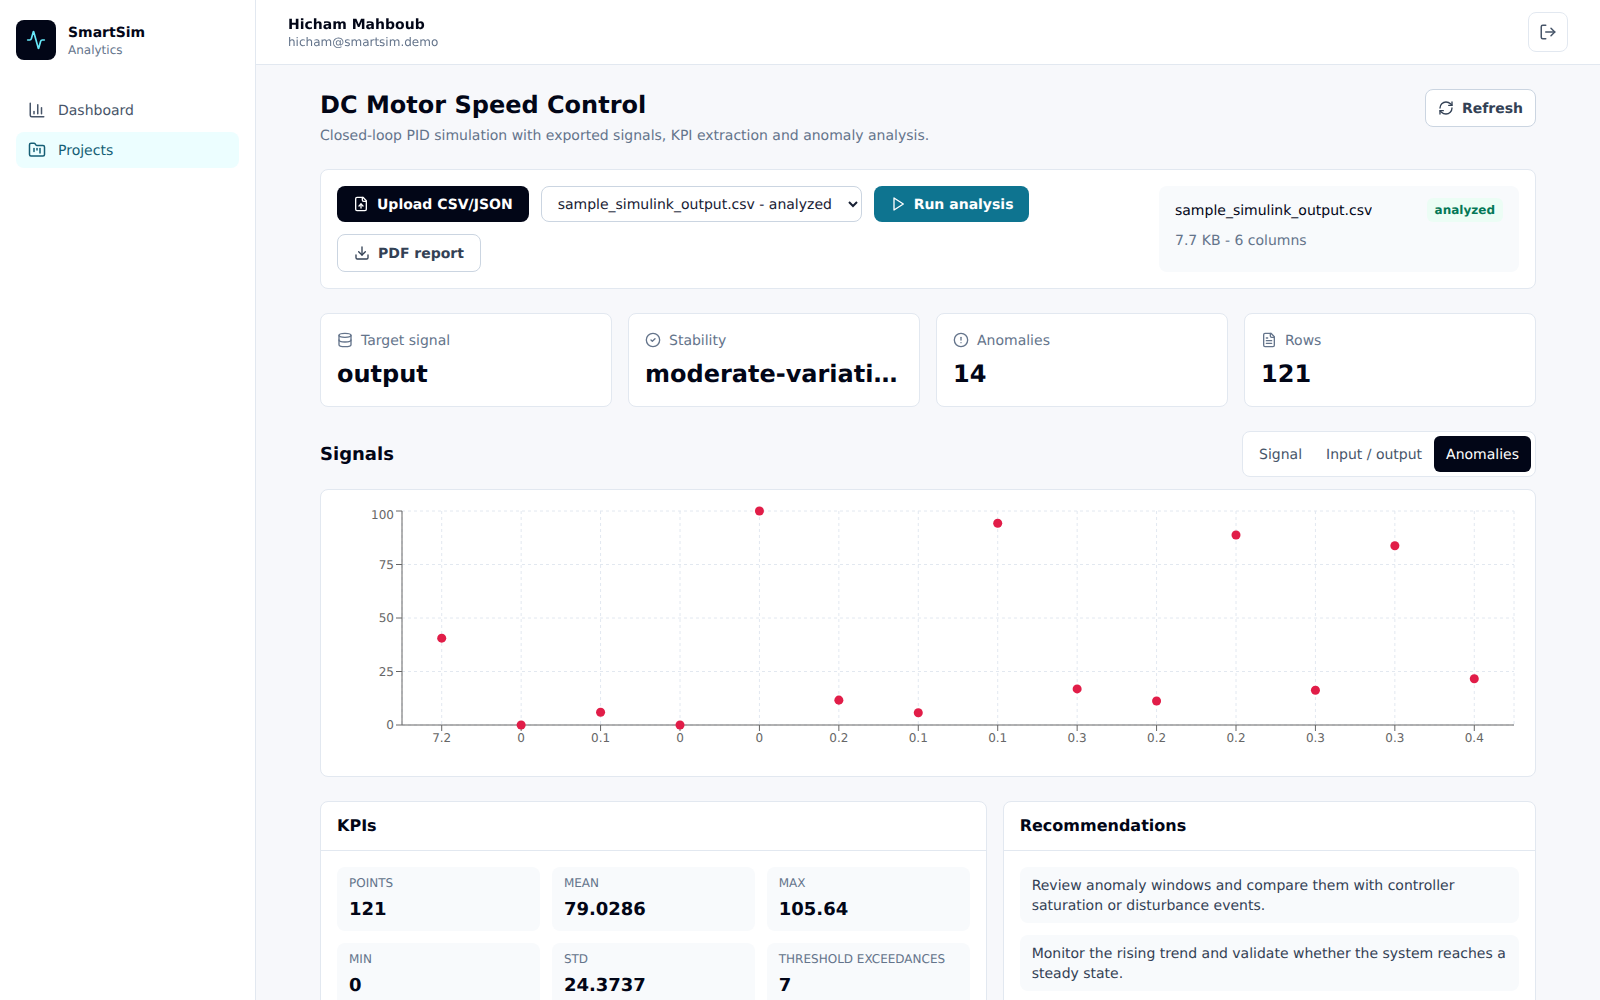Screen dimensions: 1600x1000
Task: Click the rightmost anomaly point above 0.4
Action: (1474, 679)
